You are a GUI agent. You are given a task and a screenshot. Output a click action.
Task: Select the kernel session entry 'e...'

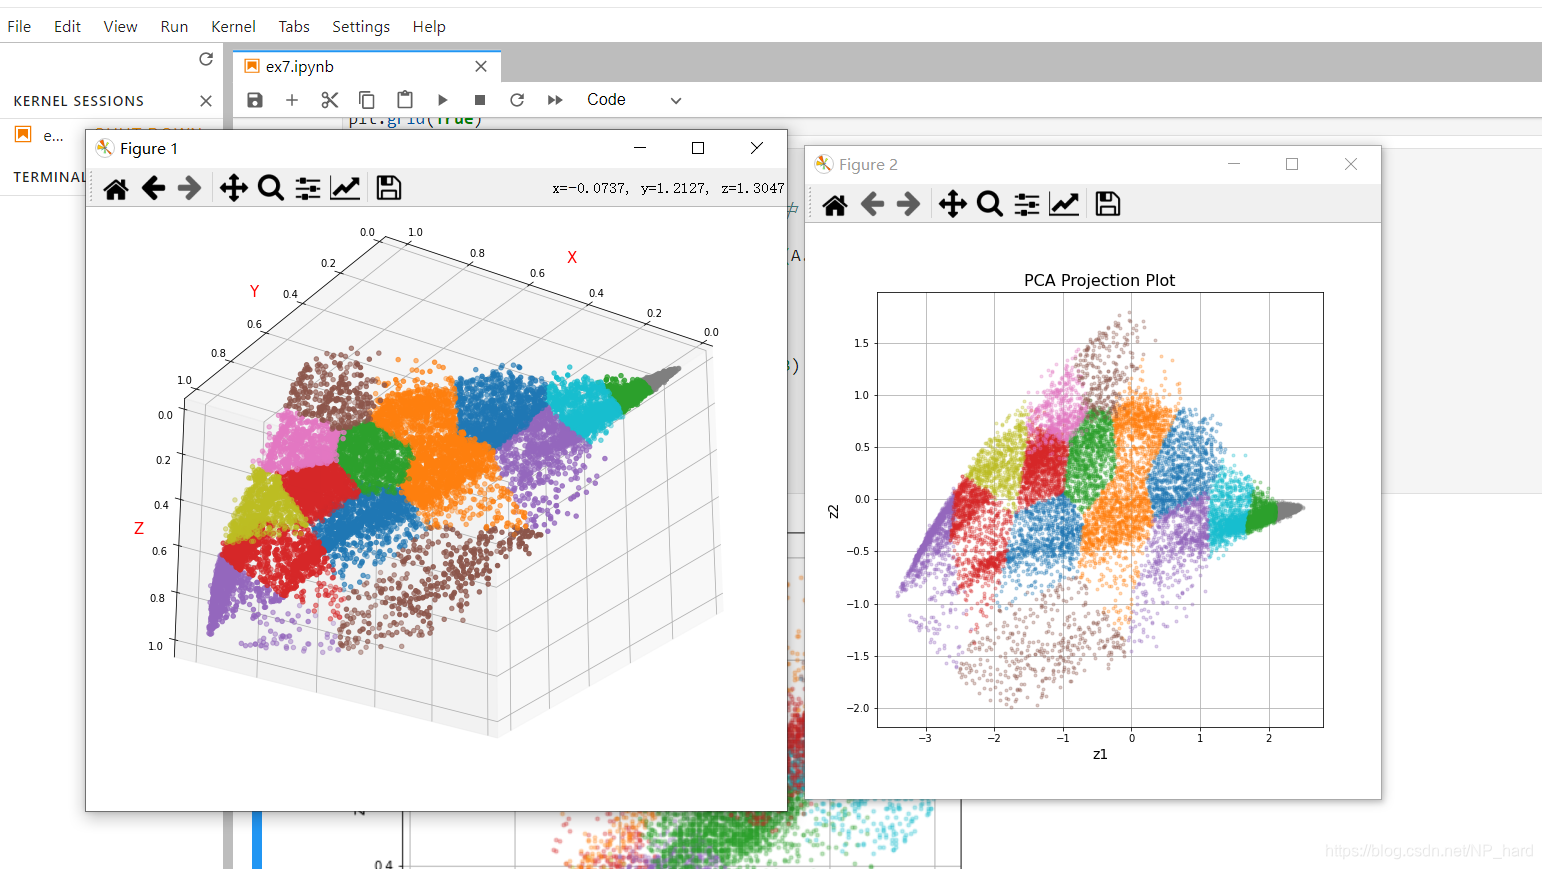[53, 136]
